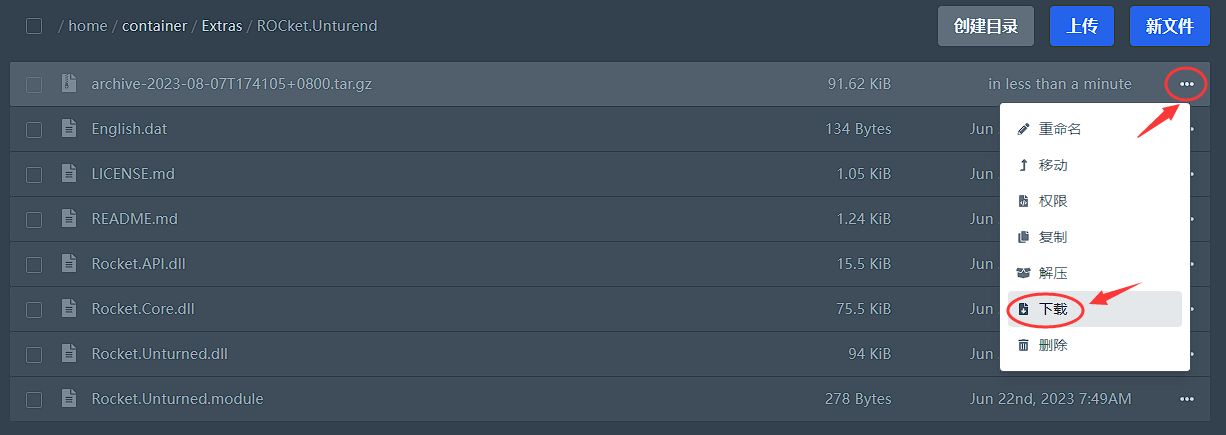Go to Extras in breadcrumb path
Image resolution: width=1226 pixels, height=435 pixels.
point(222,26)
